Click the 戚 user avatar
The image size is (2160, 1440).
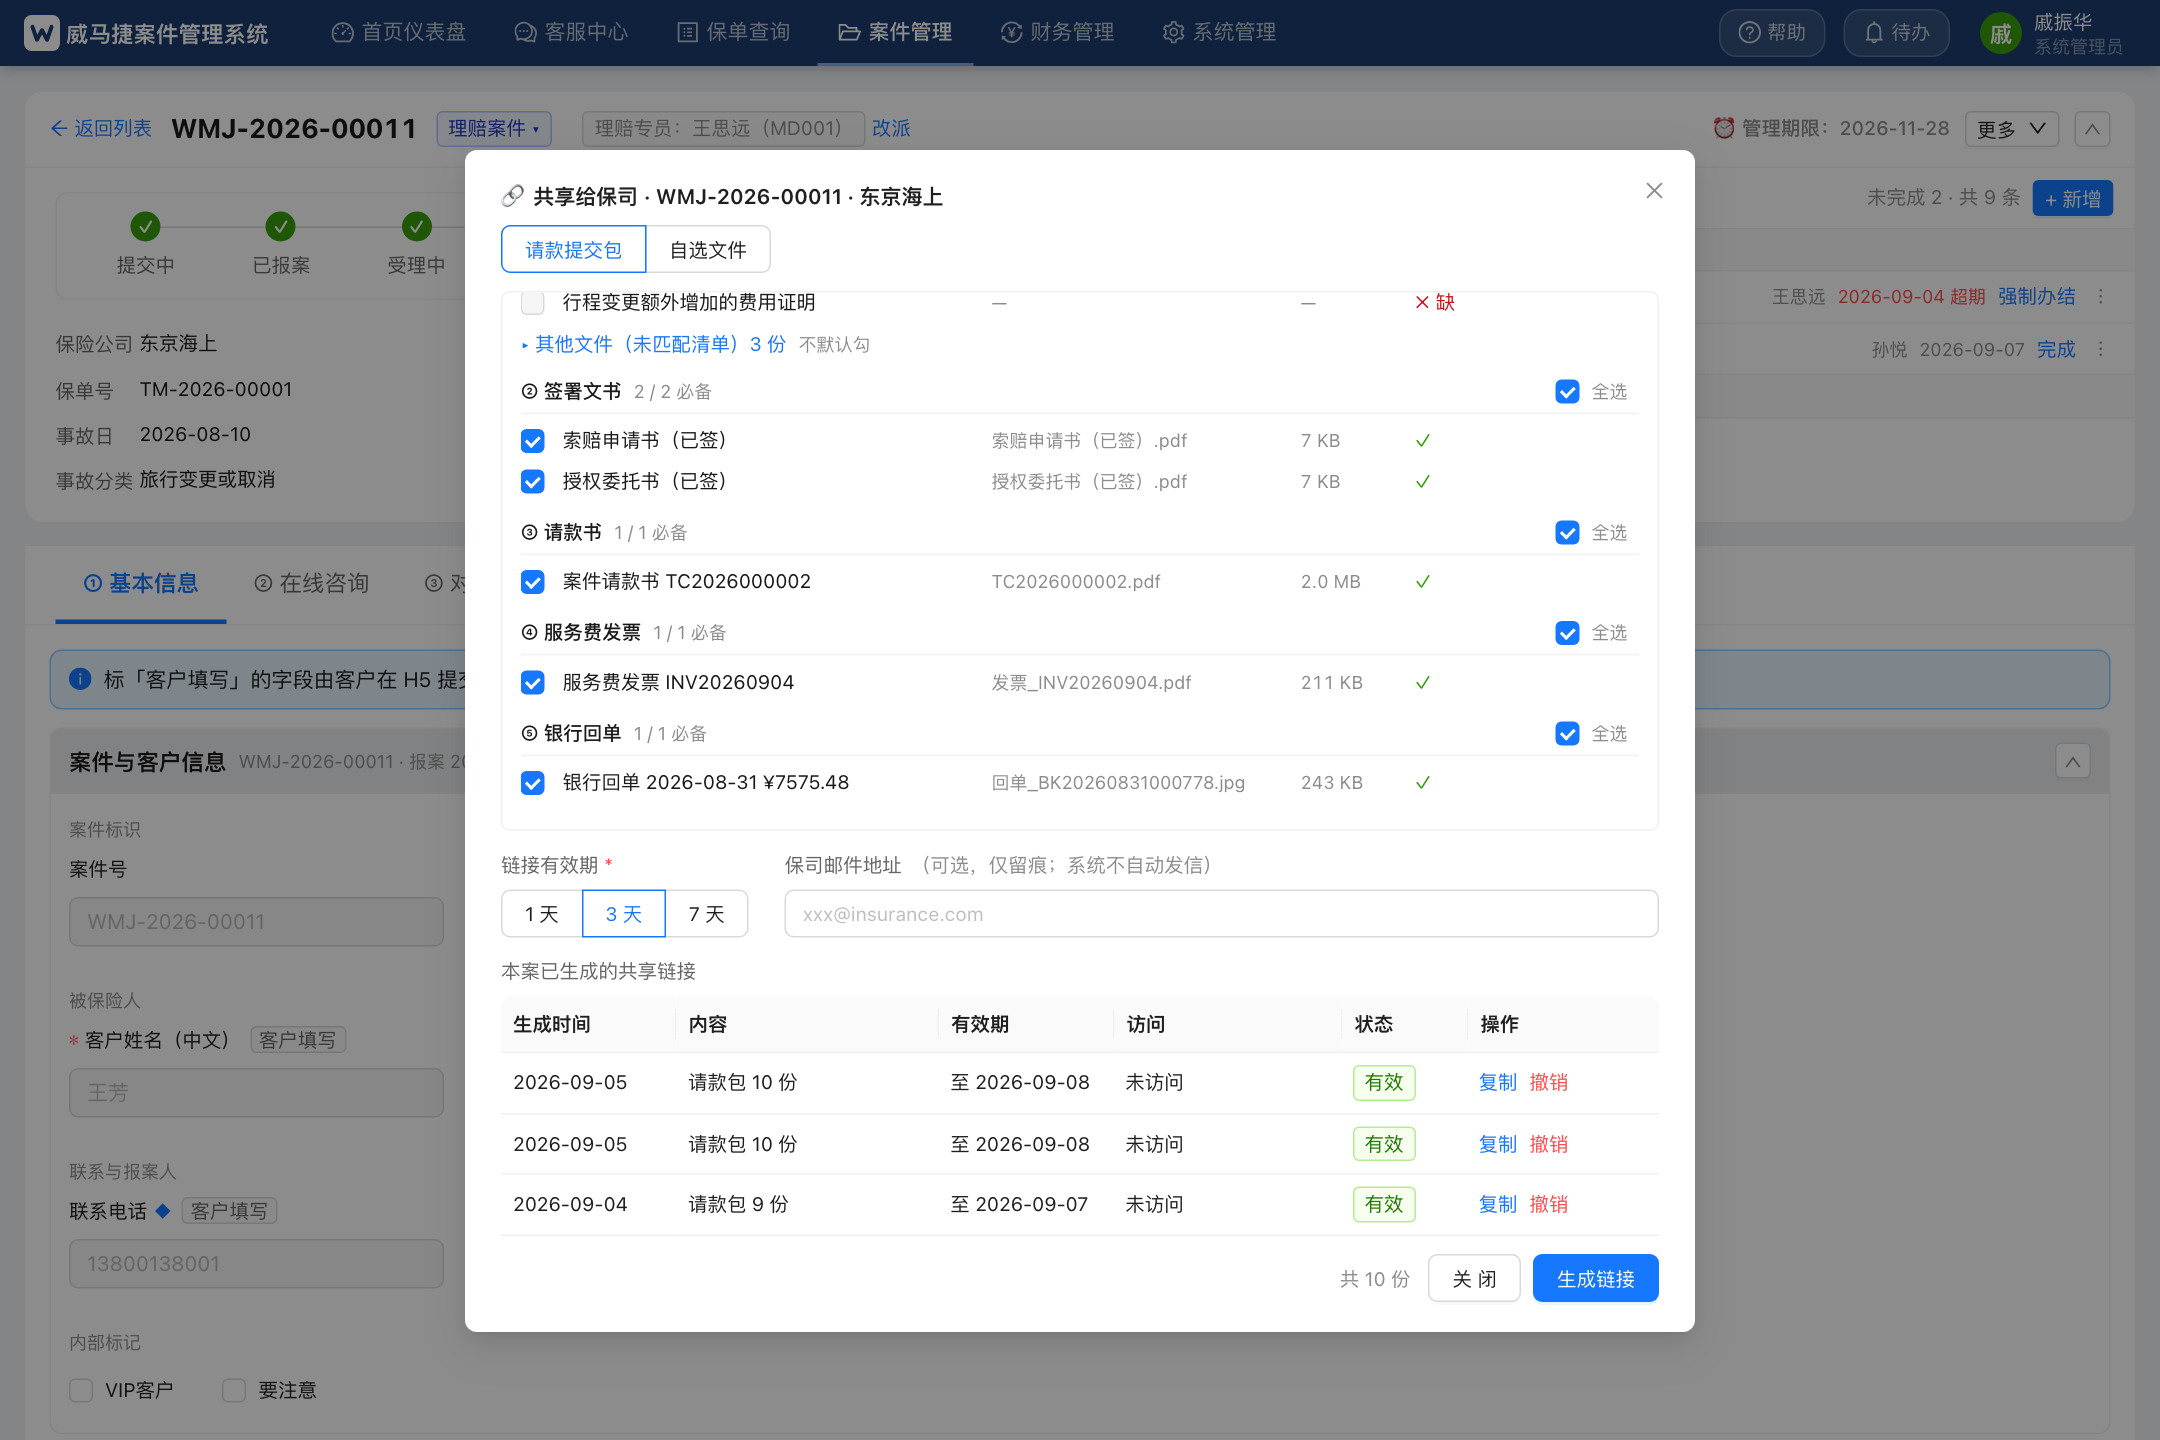pos(2001,34)
